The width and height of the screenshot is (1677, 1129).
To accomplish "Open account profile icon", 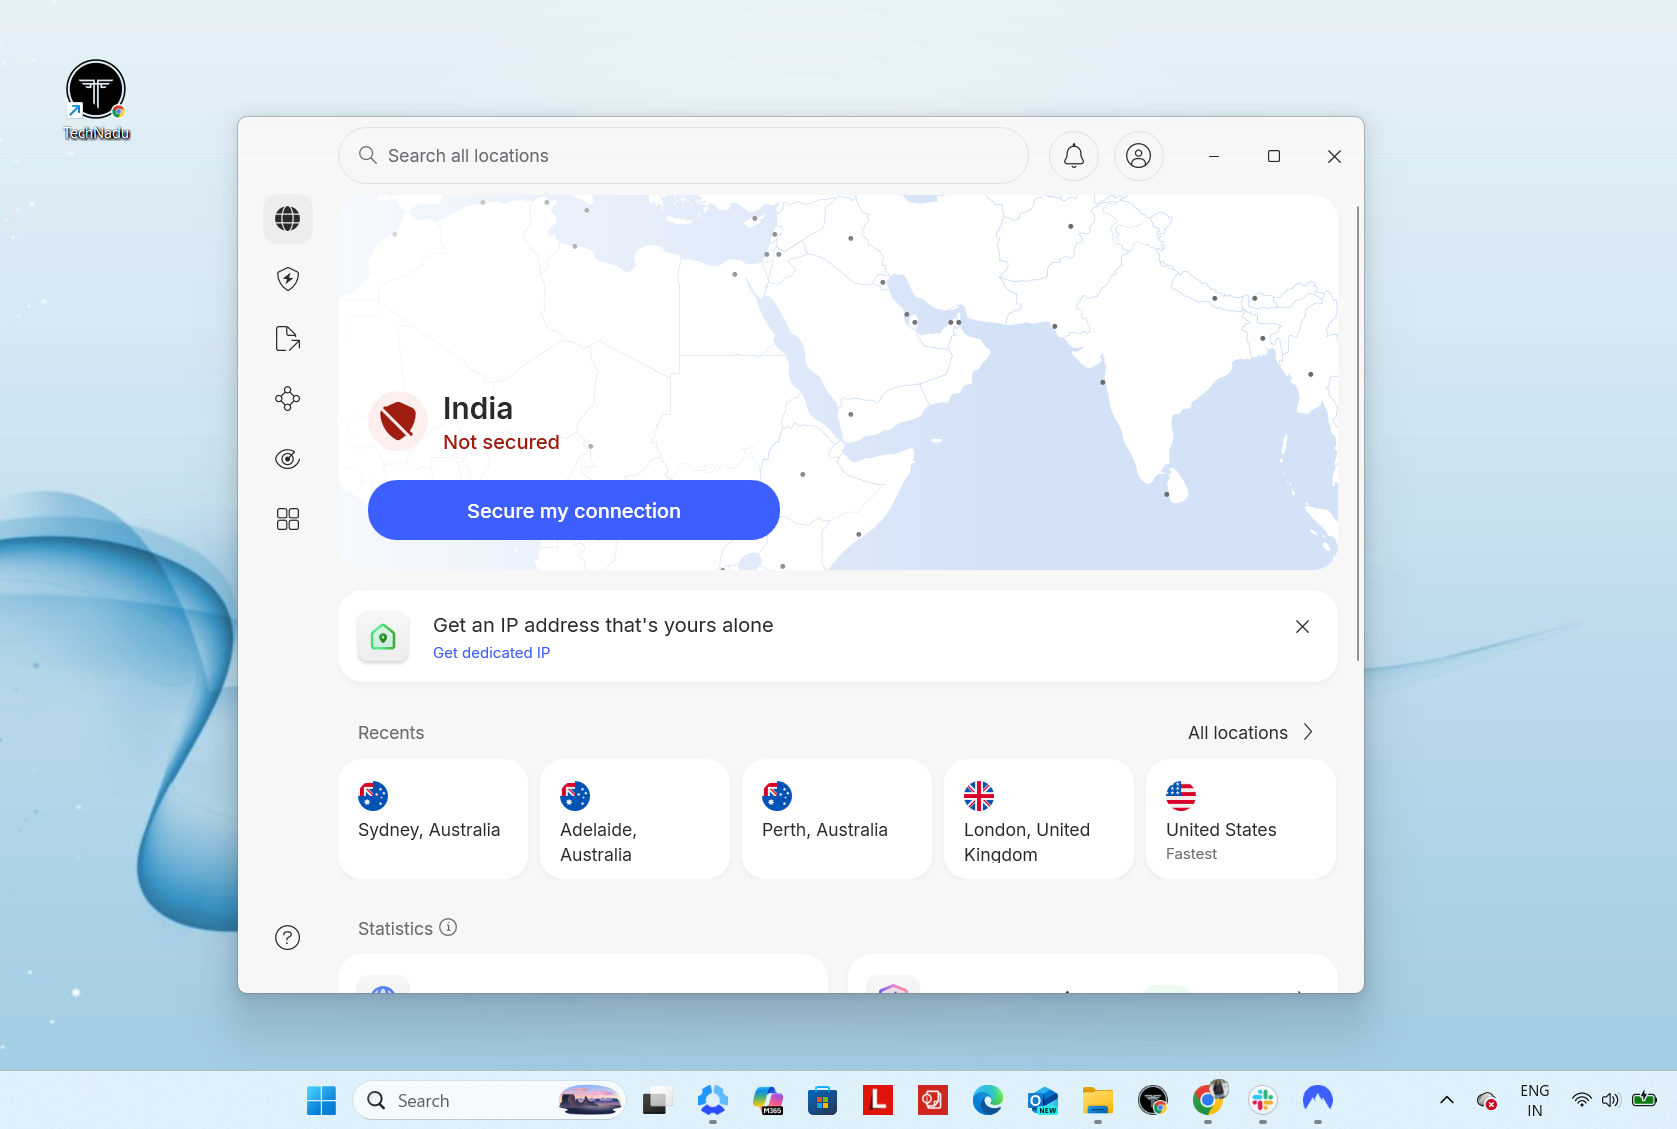I will coord(1139,156).
